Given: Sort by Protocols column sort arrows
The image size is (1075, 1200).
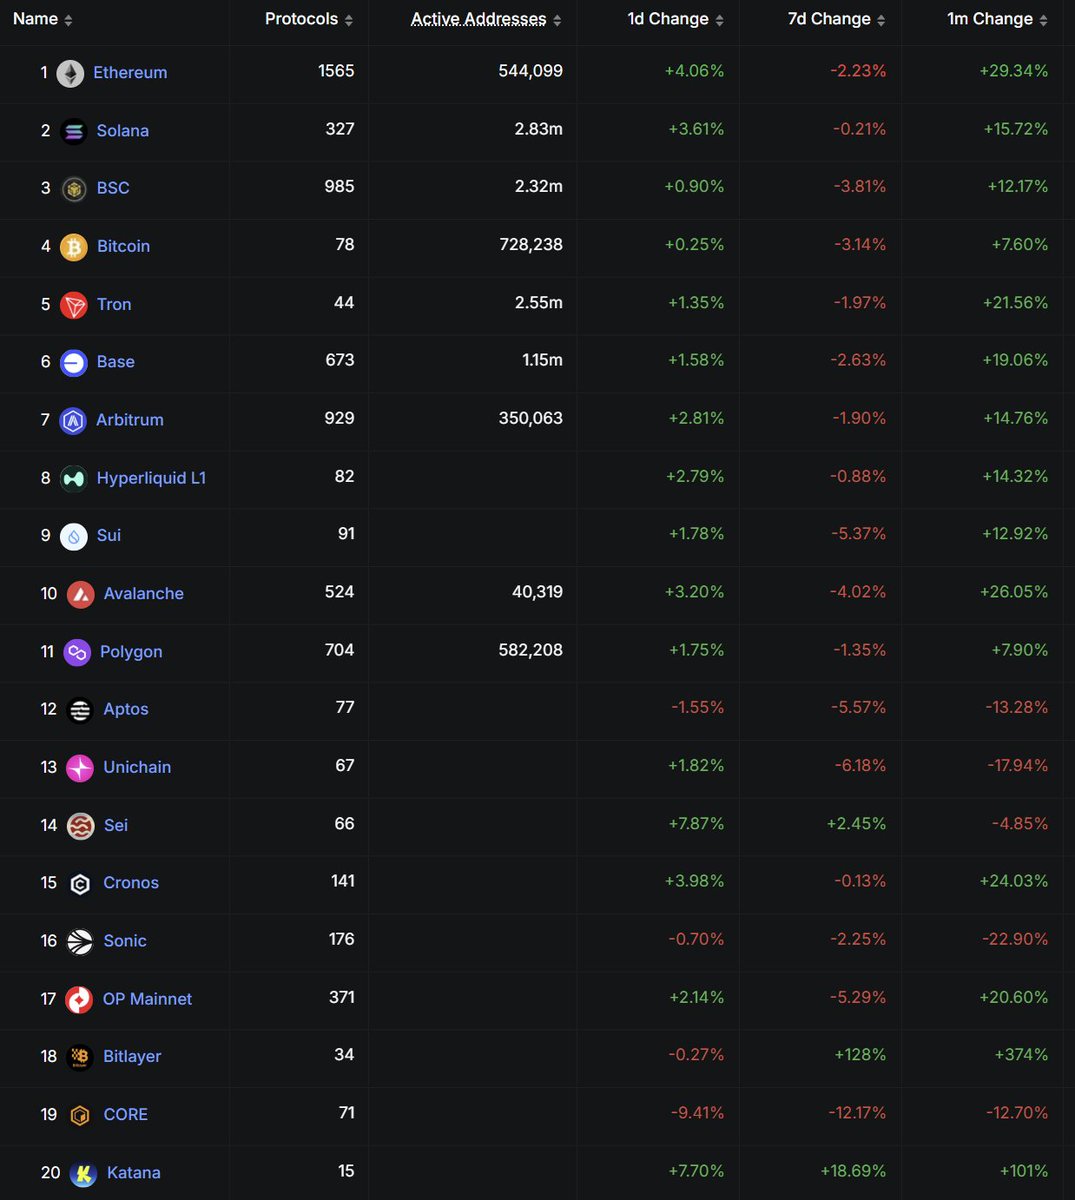Looking at the screenshot, I should pos(348,20).
